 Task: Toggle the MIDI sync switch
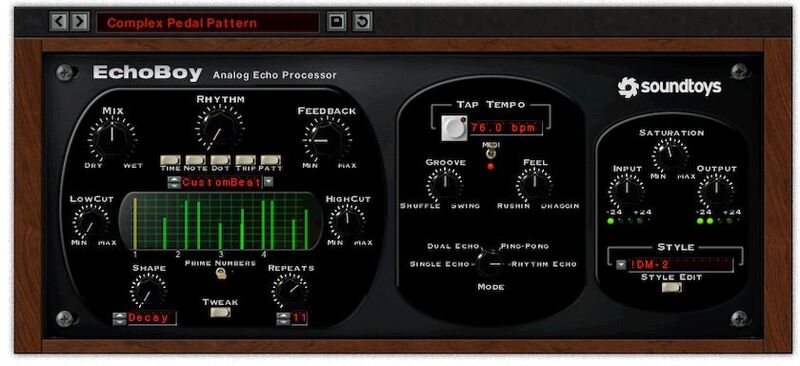pos(491,152)
